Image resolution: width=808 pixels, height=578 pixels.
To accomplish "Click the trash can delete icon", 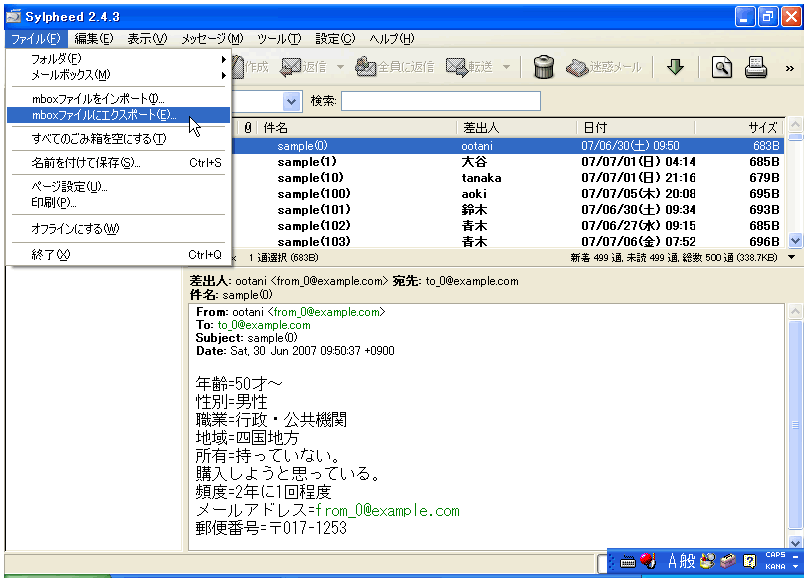I will pyautogui.click(x=544, y=67).
